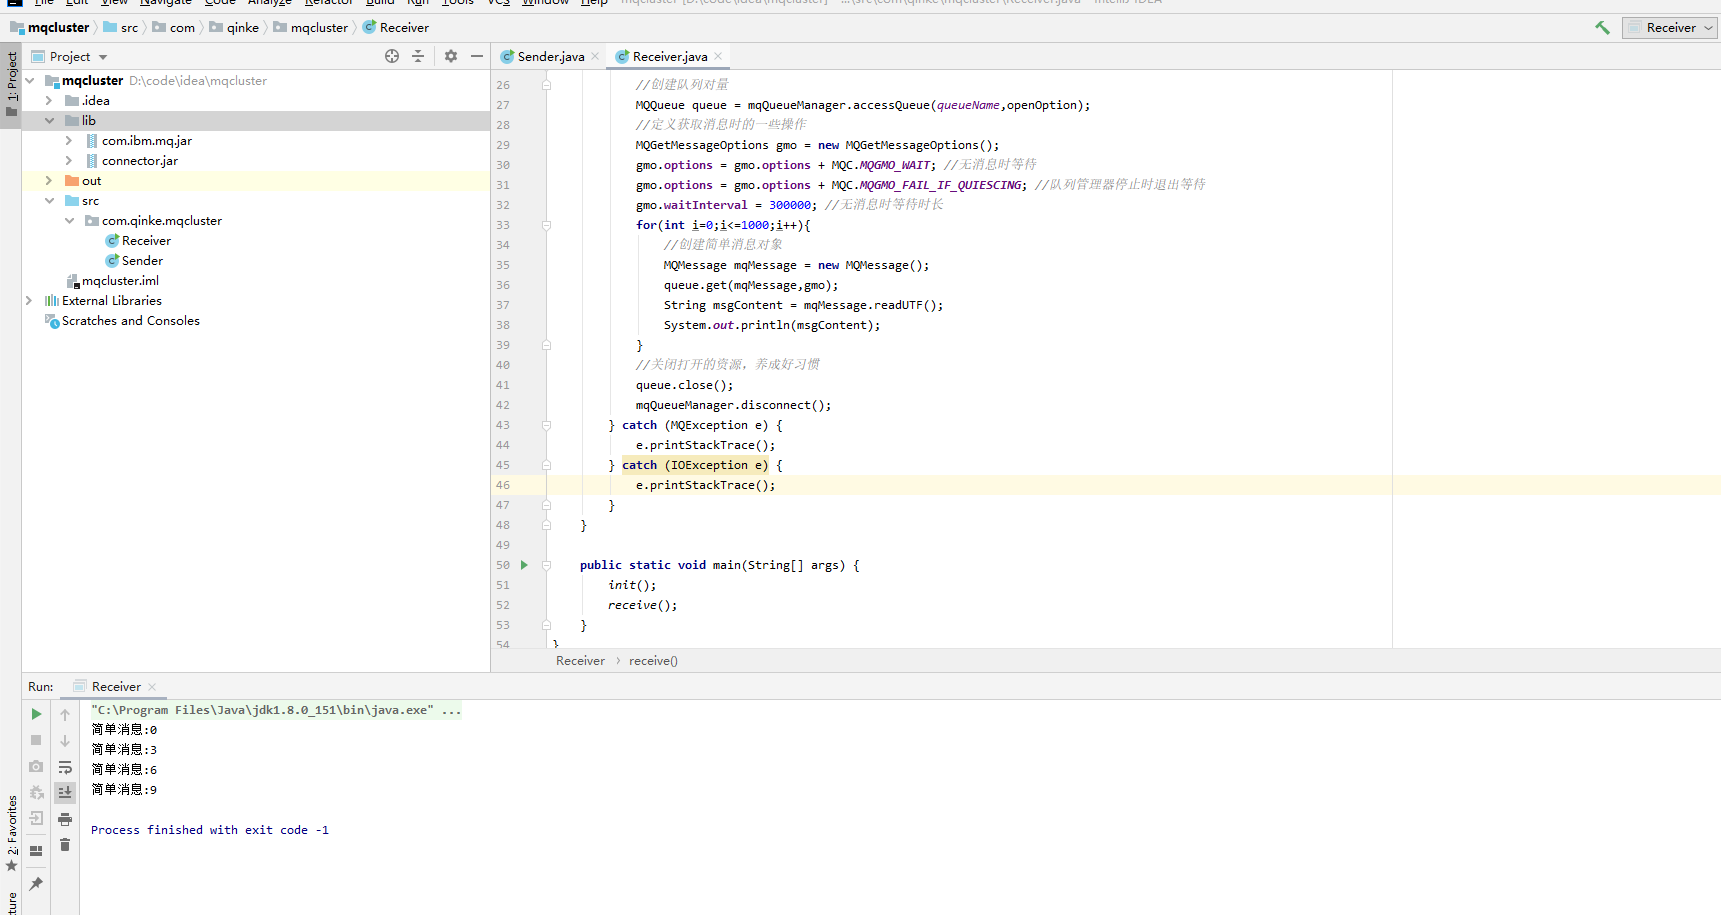
Task: Expand the out folder
Action: click(49, 180)
